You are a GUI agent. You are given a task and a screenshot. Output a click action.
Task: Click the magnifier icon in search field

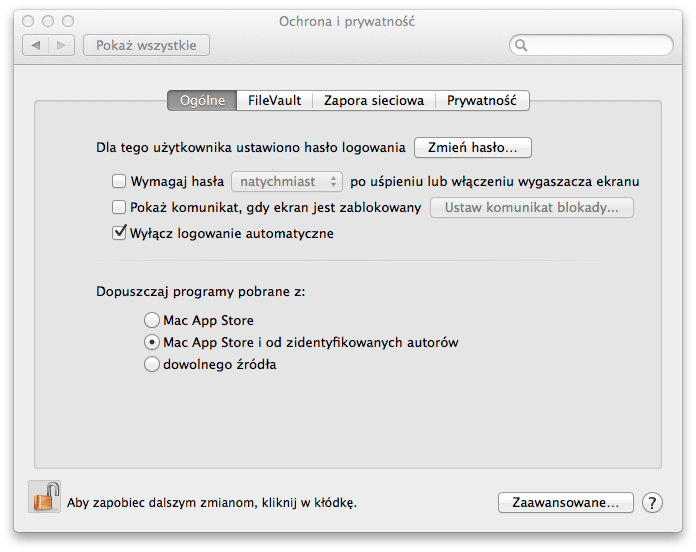point(521,45)
